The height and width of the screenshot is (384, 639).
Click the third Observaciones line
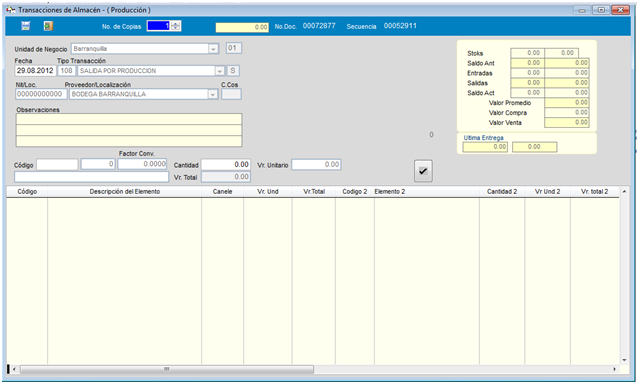(129, 141)
